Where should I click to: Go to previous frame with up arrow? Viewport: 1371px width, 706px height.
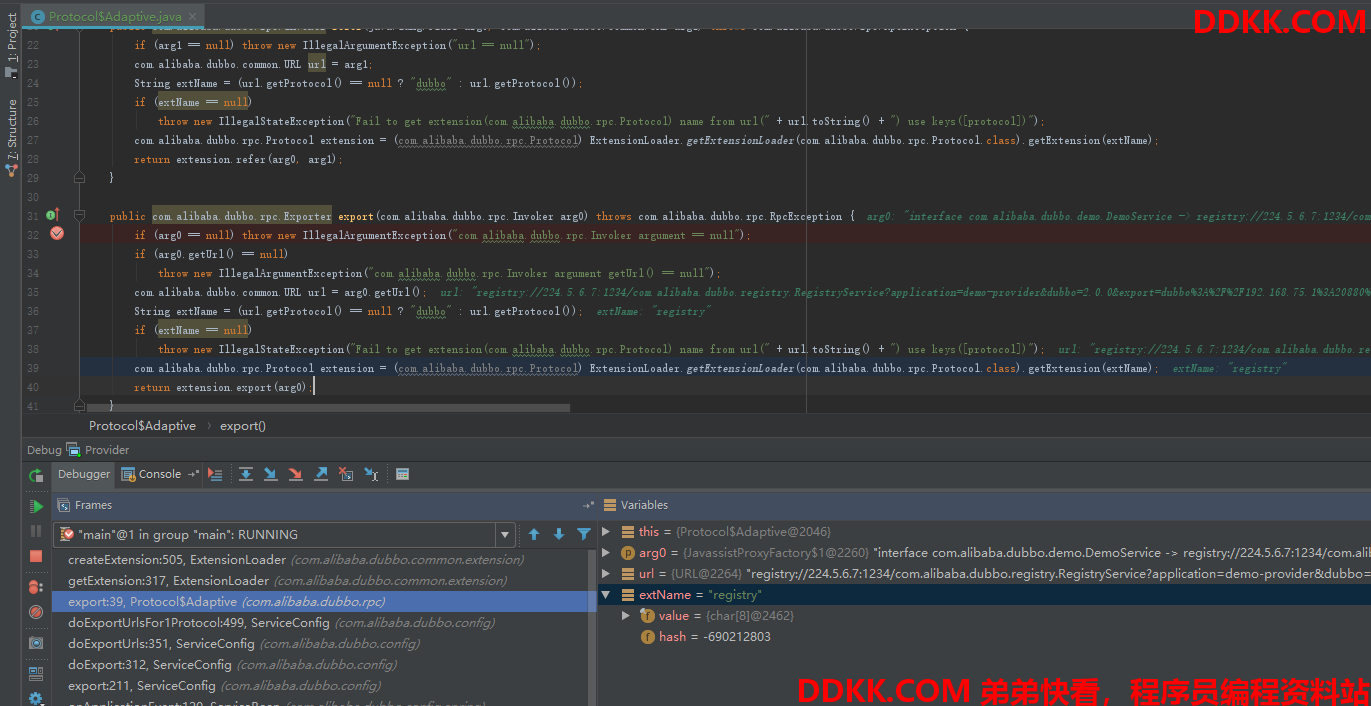534,534
